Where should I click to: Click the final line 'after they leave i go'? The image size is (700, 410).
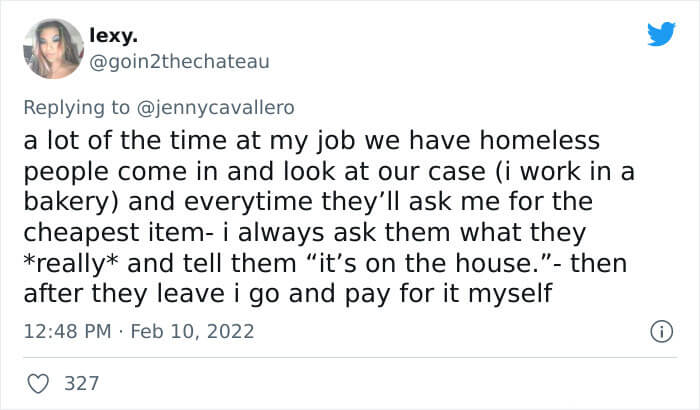[x=152, y=294]
